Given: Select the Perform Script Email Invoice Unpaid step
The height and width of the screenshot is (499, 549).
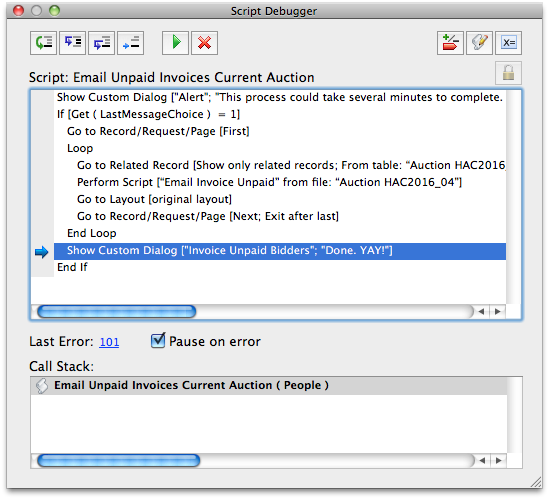Looking at the screenshot, I should (x=269, y=182).
